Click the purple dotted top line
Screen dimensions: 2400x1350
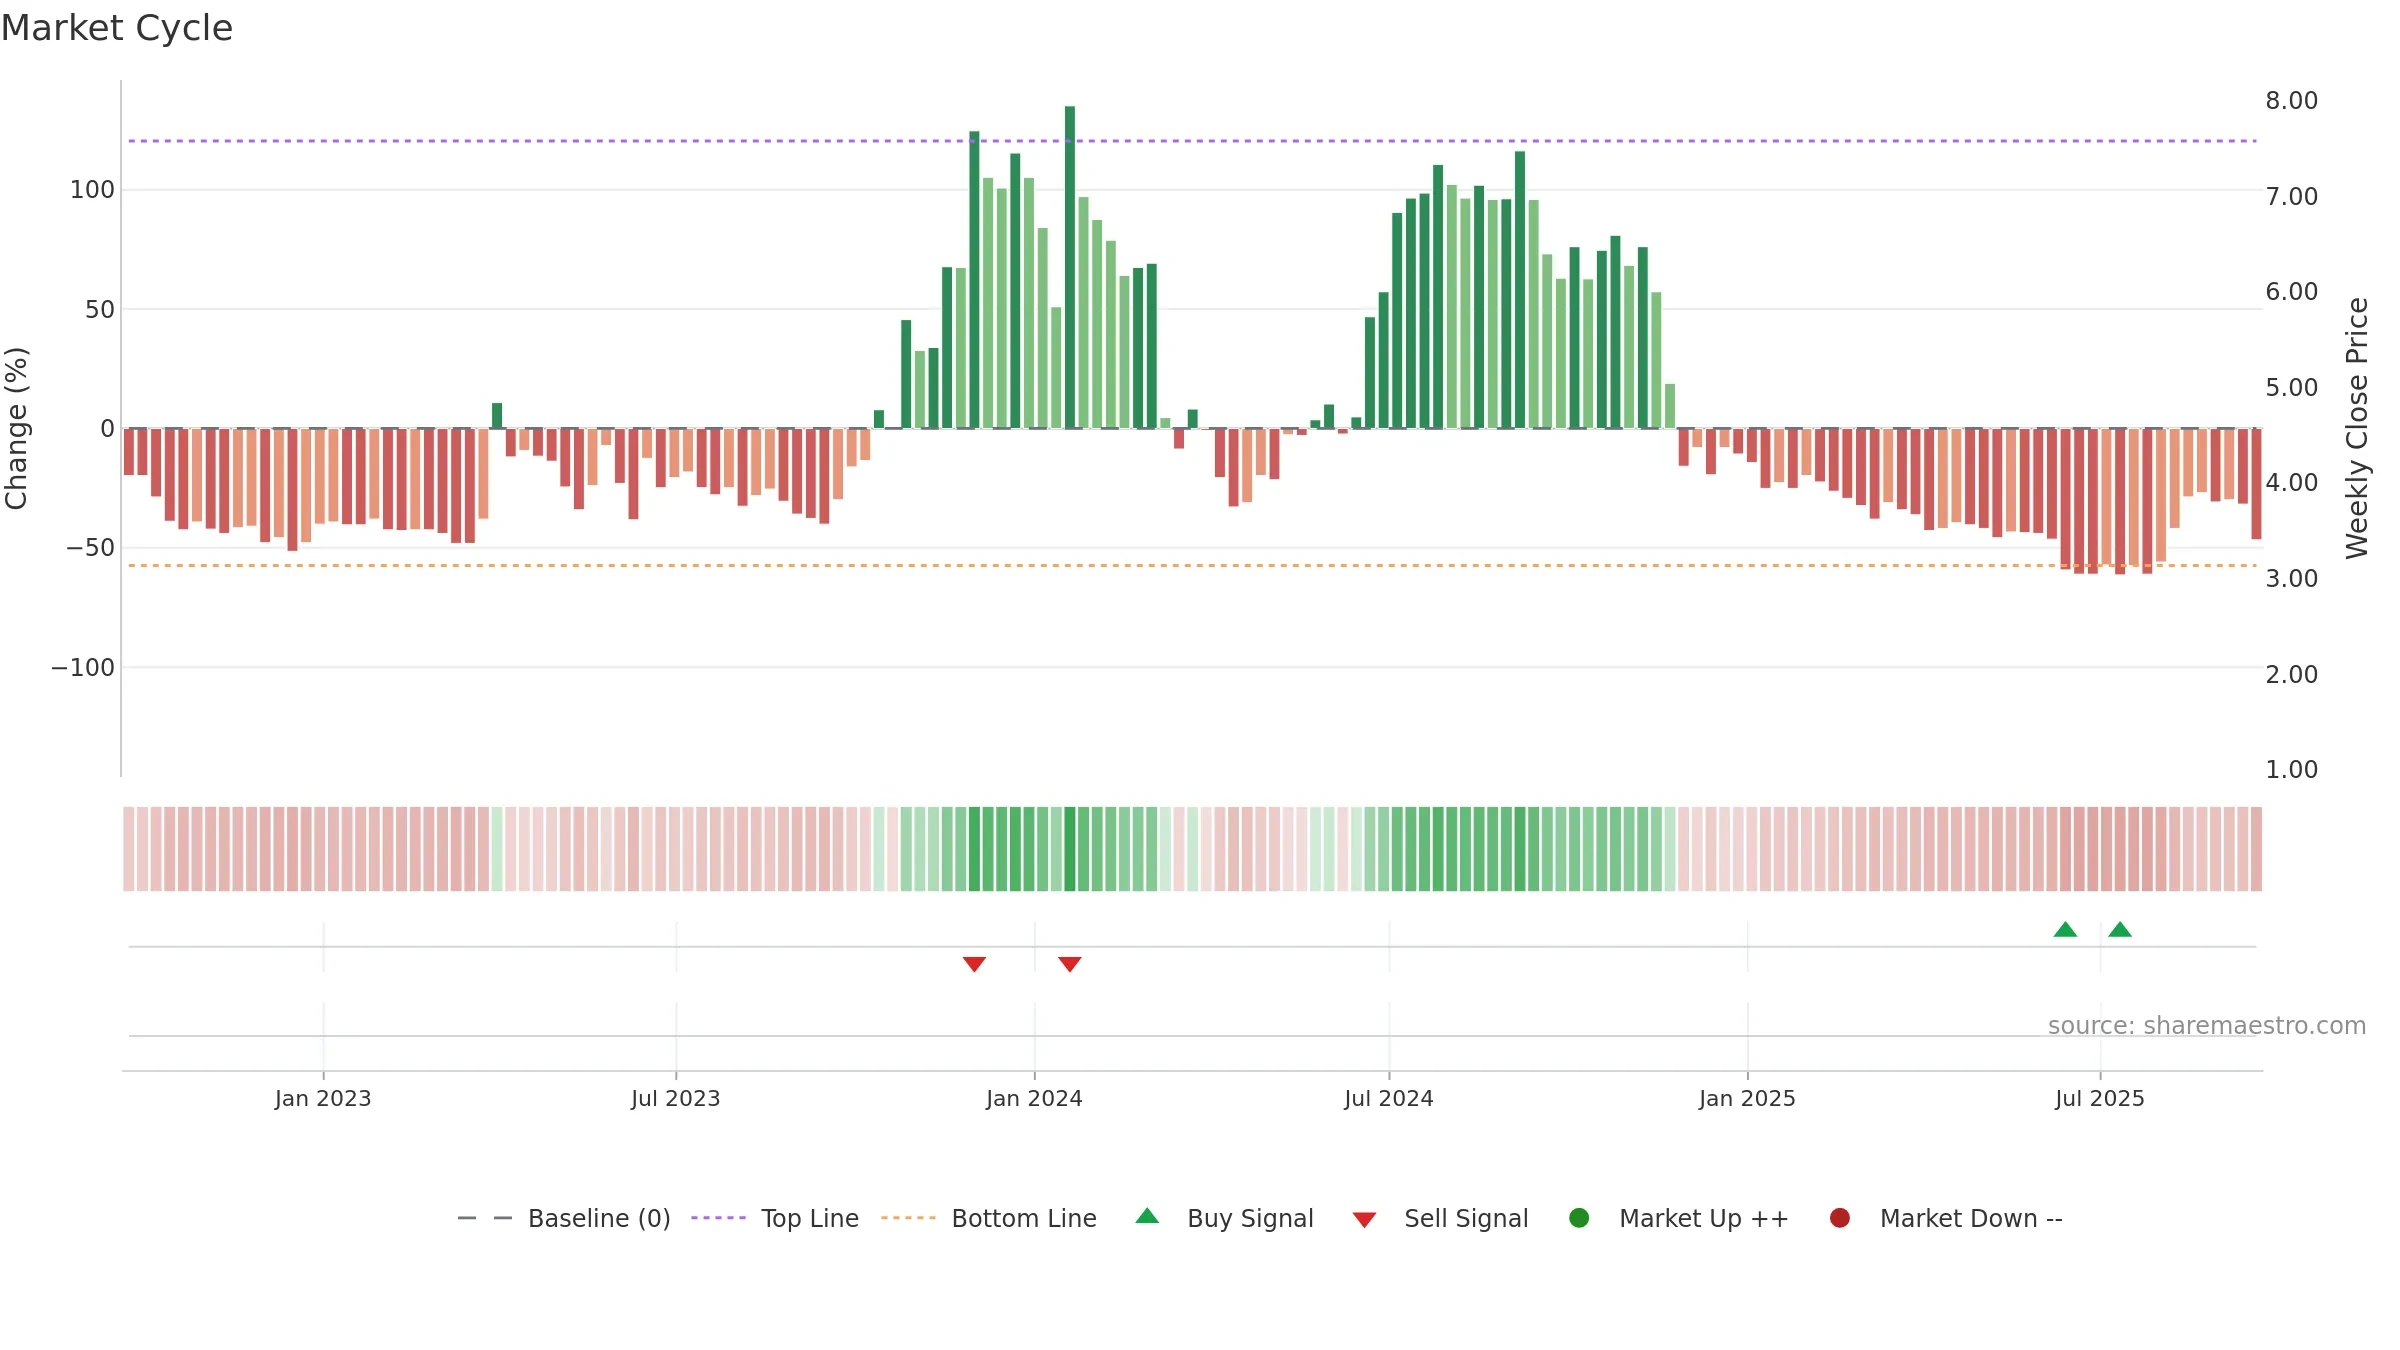[1192, 141]
